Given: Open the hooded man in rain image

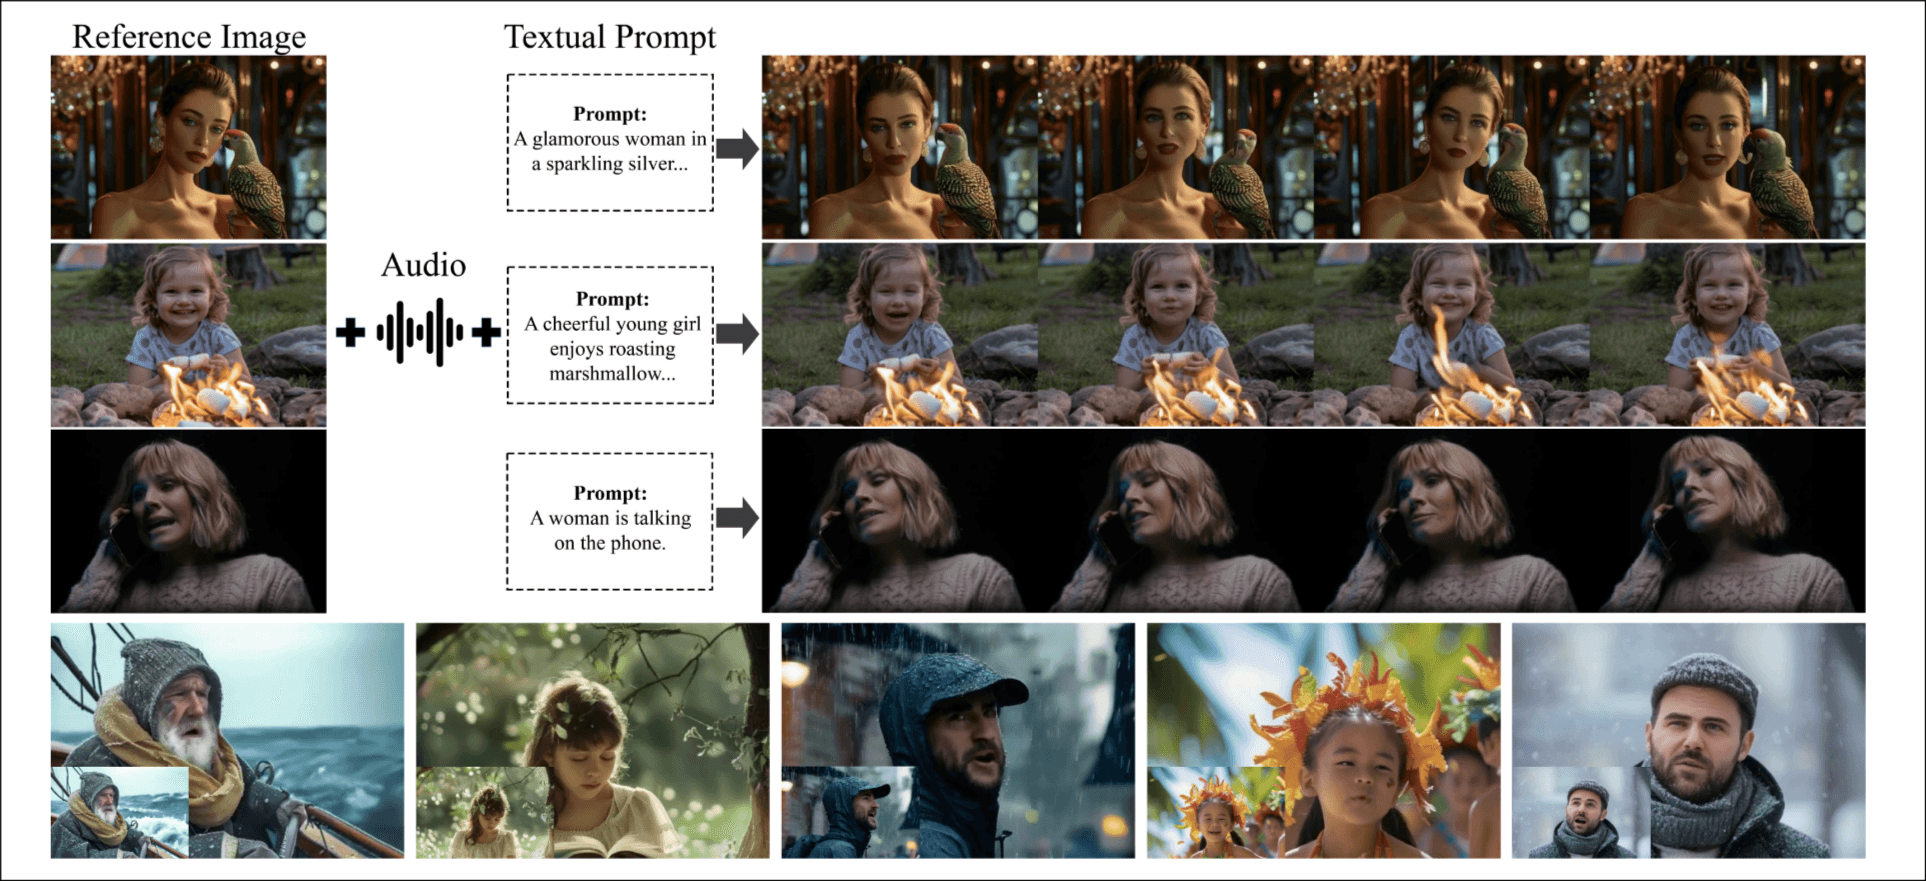Looking at the screenshot, I should tap(958, 741).
